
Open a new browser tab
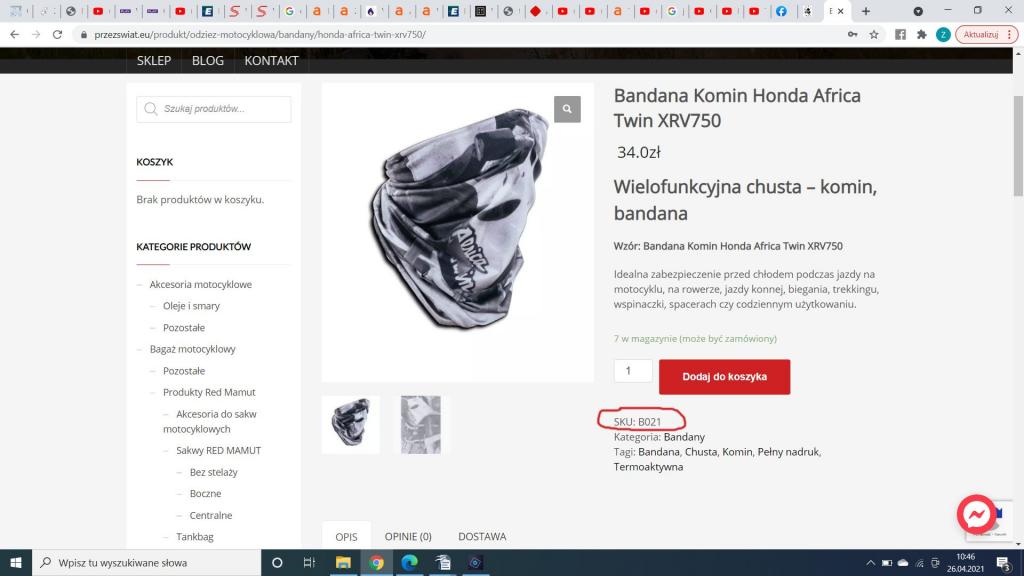point(865,11)
